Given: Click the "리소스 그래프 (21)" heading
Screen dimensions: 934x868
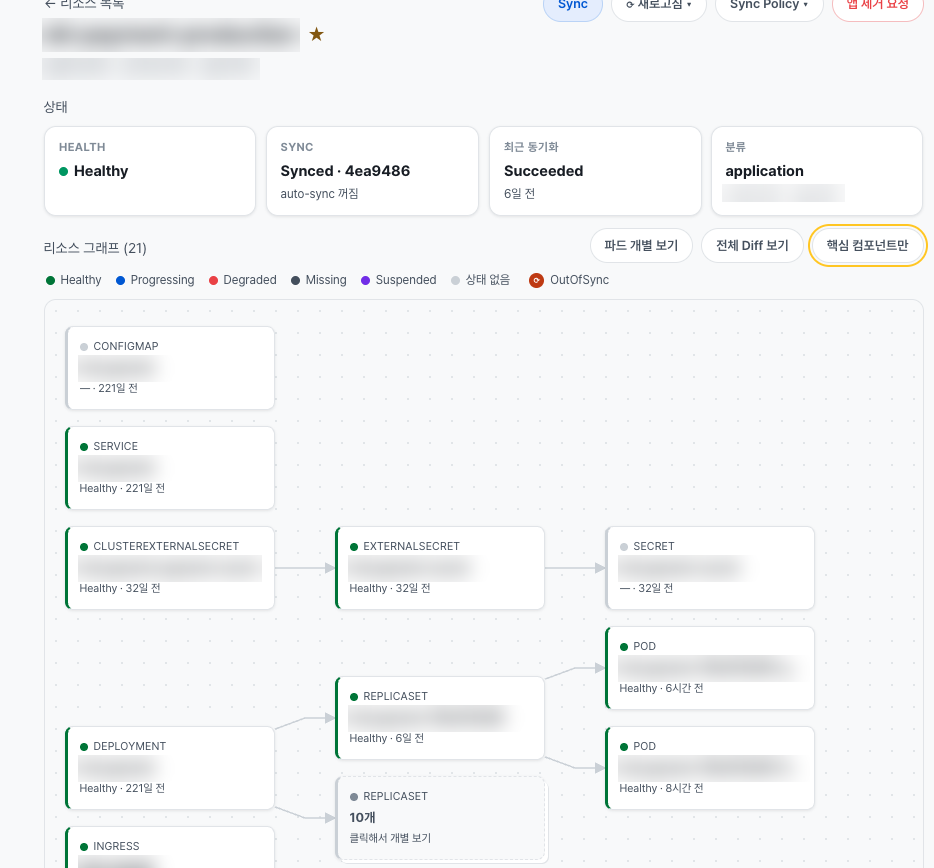Looking at the screenshot, I should point(95,248).
